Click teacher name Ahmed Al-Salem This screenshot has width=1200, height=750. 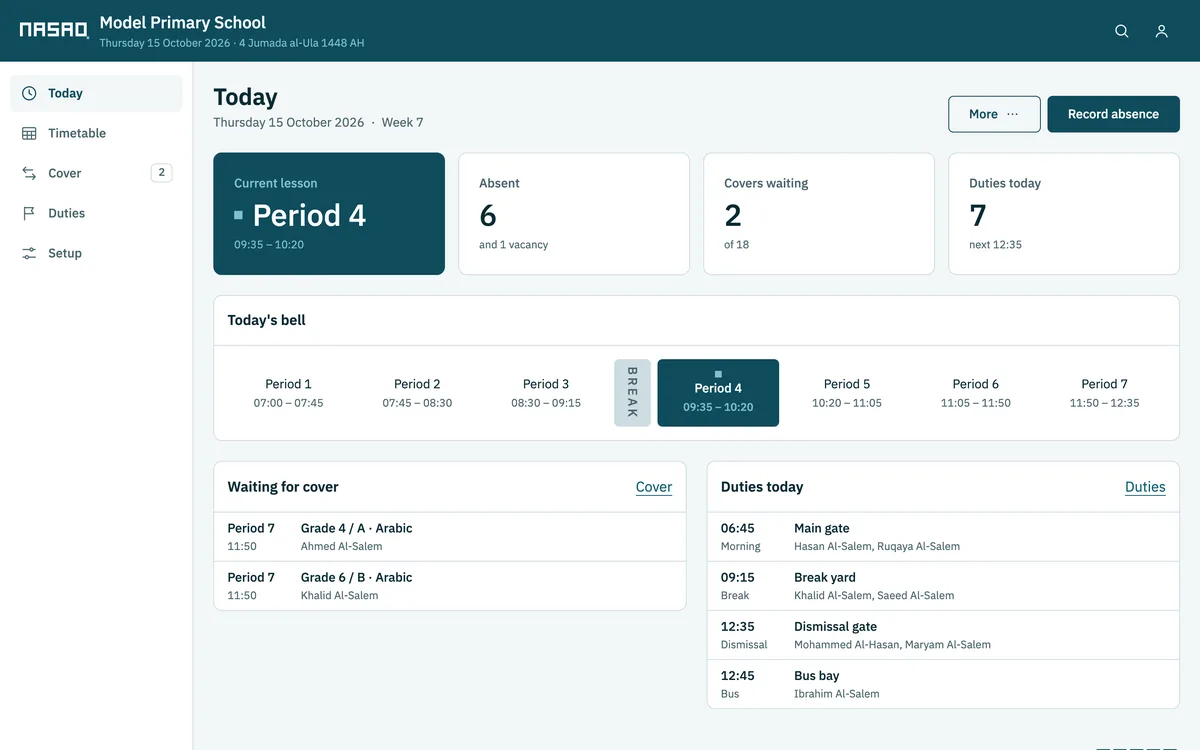coord(341,547)
